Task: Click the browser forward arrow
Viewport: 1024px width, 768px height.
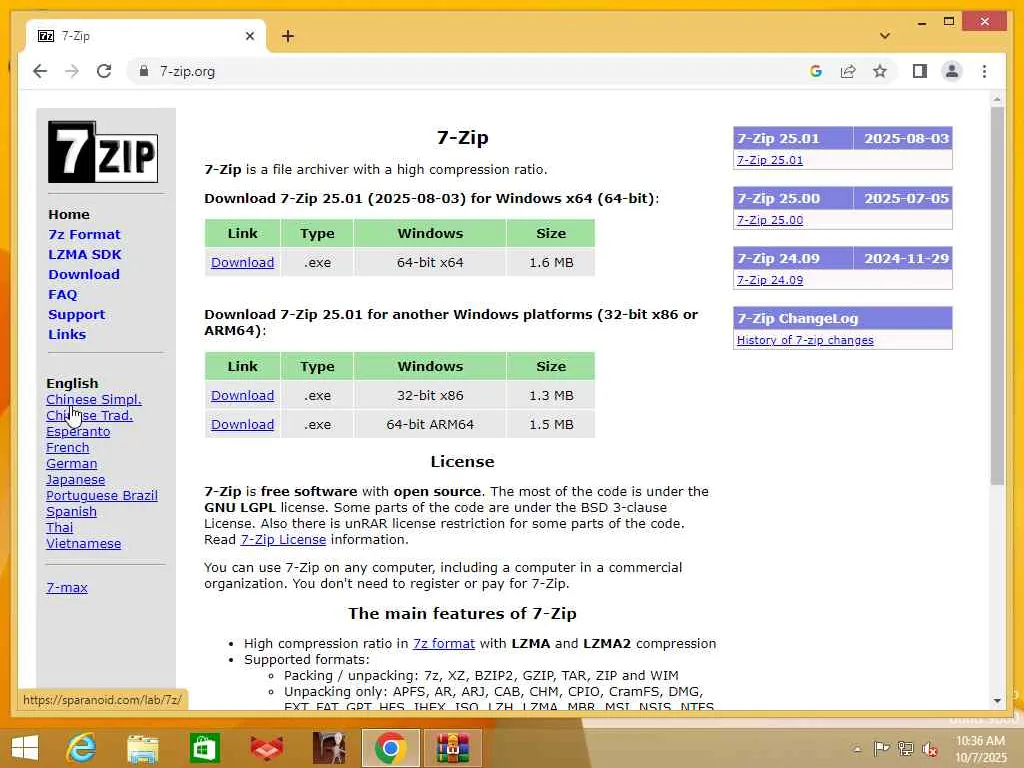Action: coord(72,71)
